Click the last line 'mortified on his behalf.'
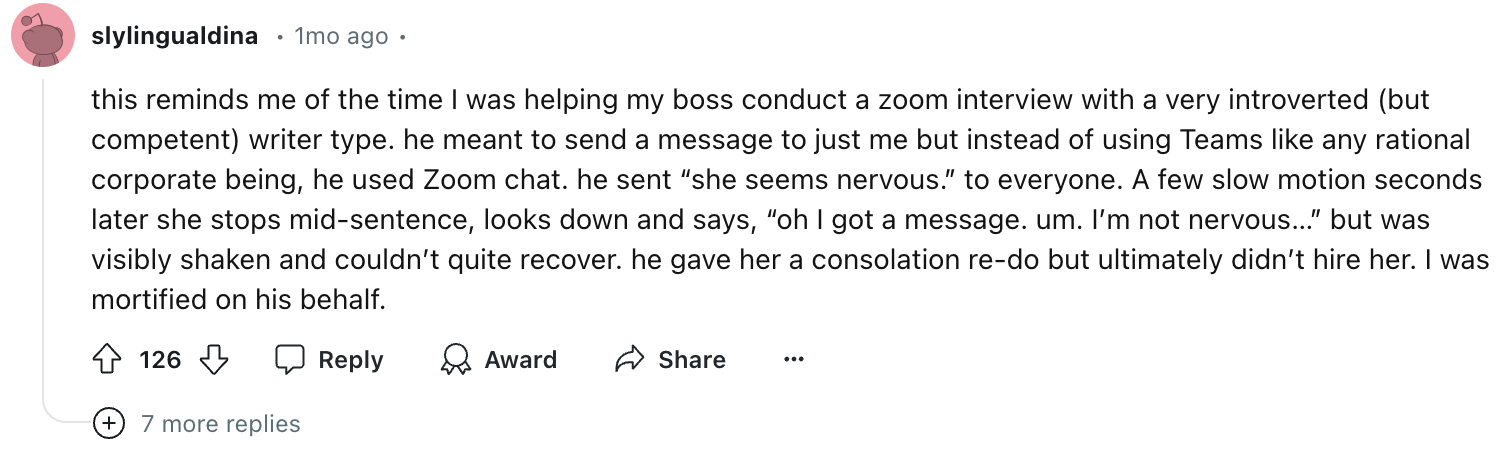 238,300
